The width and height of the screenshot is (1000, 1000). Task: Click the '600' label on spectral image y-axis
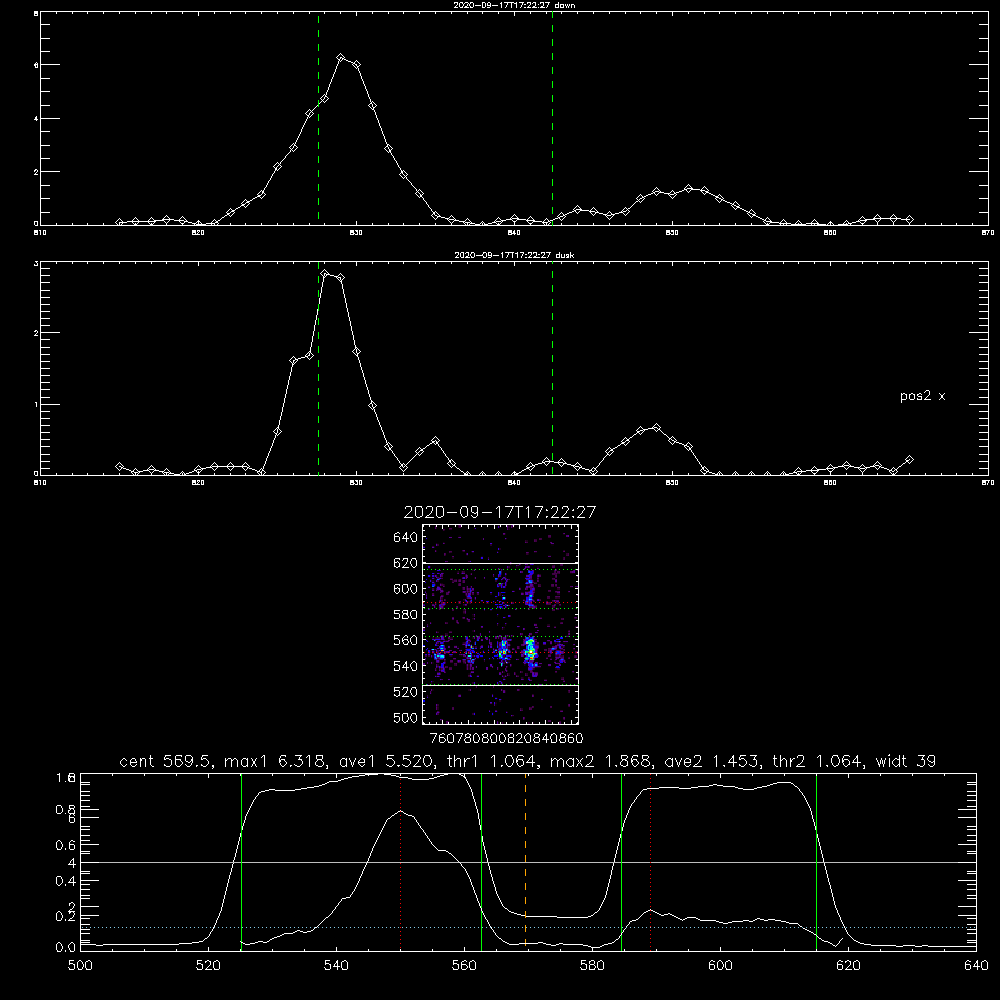406,589
